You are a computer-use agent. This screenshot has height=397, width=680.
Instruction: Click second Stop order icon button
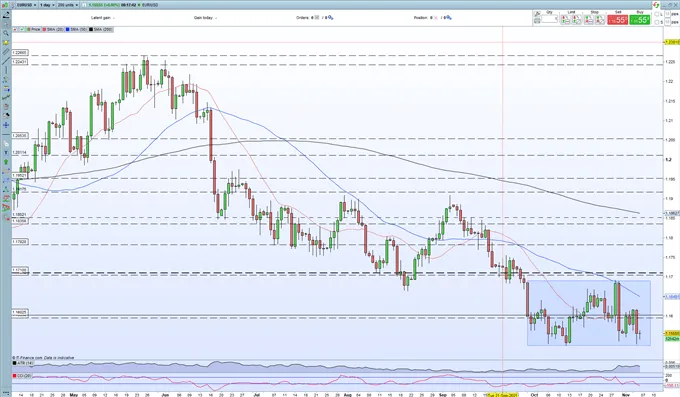(600, 20)
